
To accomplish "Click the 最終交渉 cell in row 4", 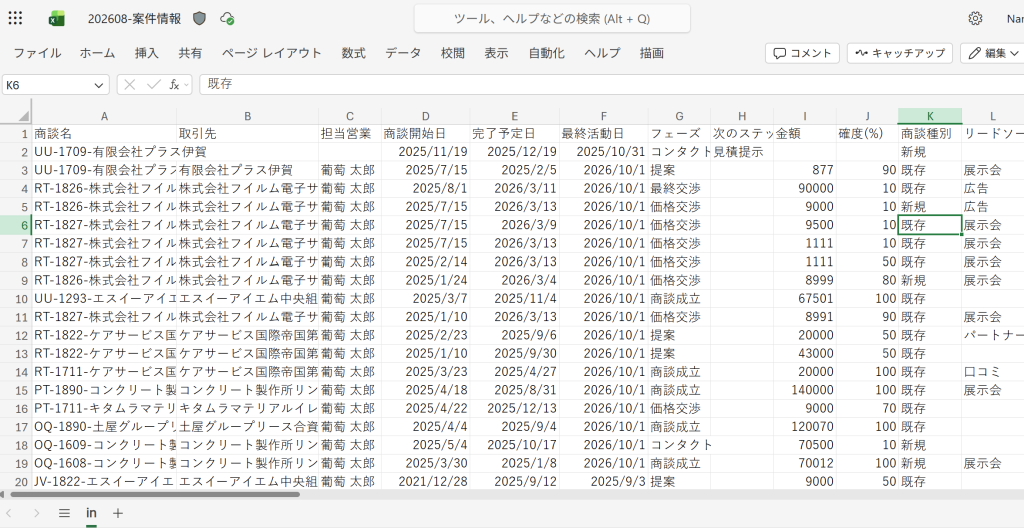I will [x=679, y=189].
